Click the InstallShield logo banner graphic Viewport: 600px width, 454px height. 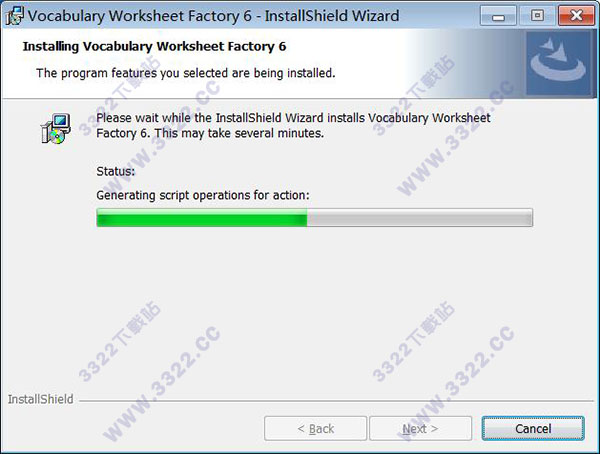tap(558, 63)
